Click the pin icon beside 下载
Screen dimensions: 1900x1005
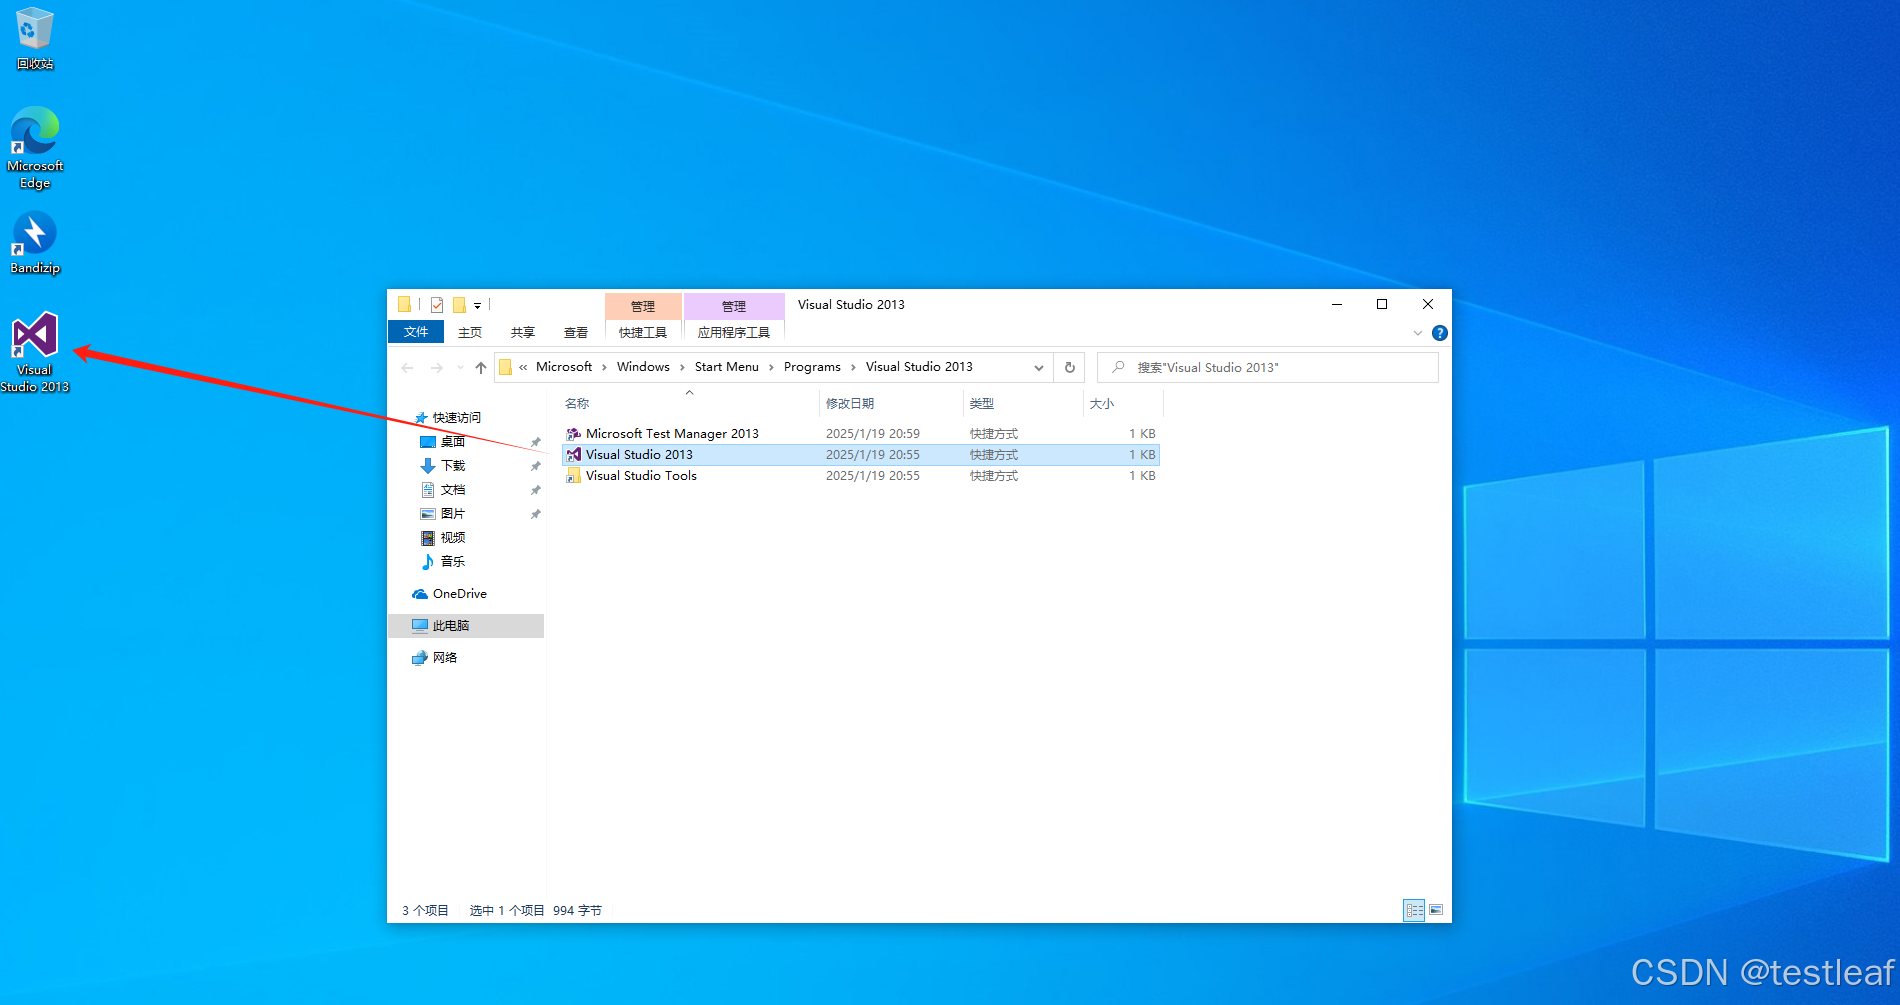[x=536, y=466]
